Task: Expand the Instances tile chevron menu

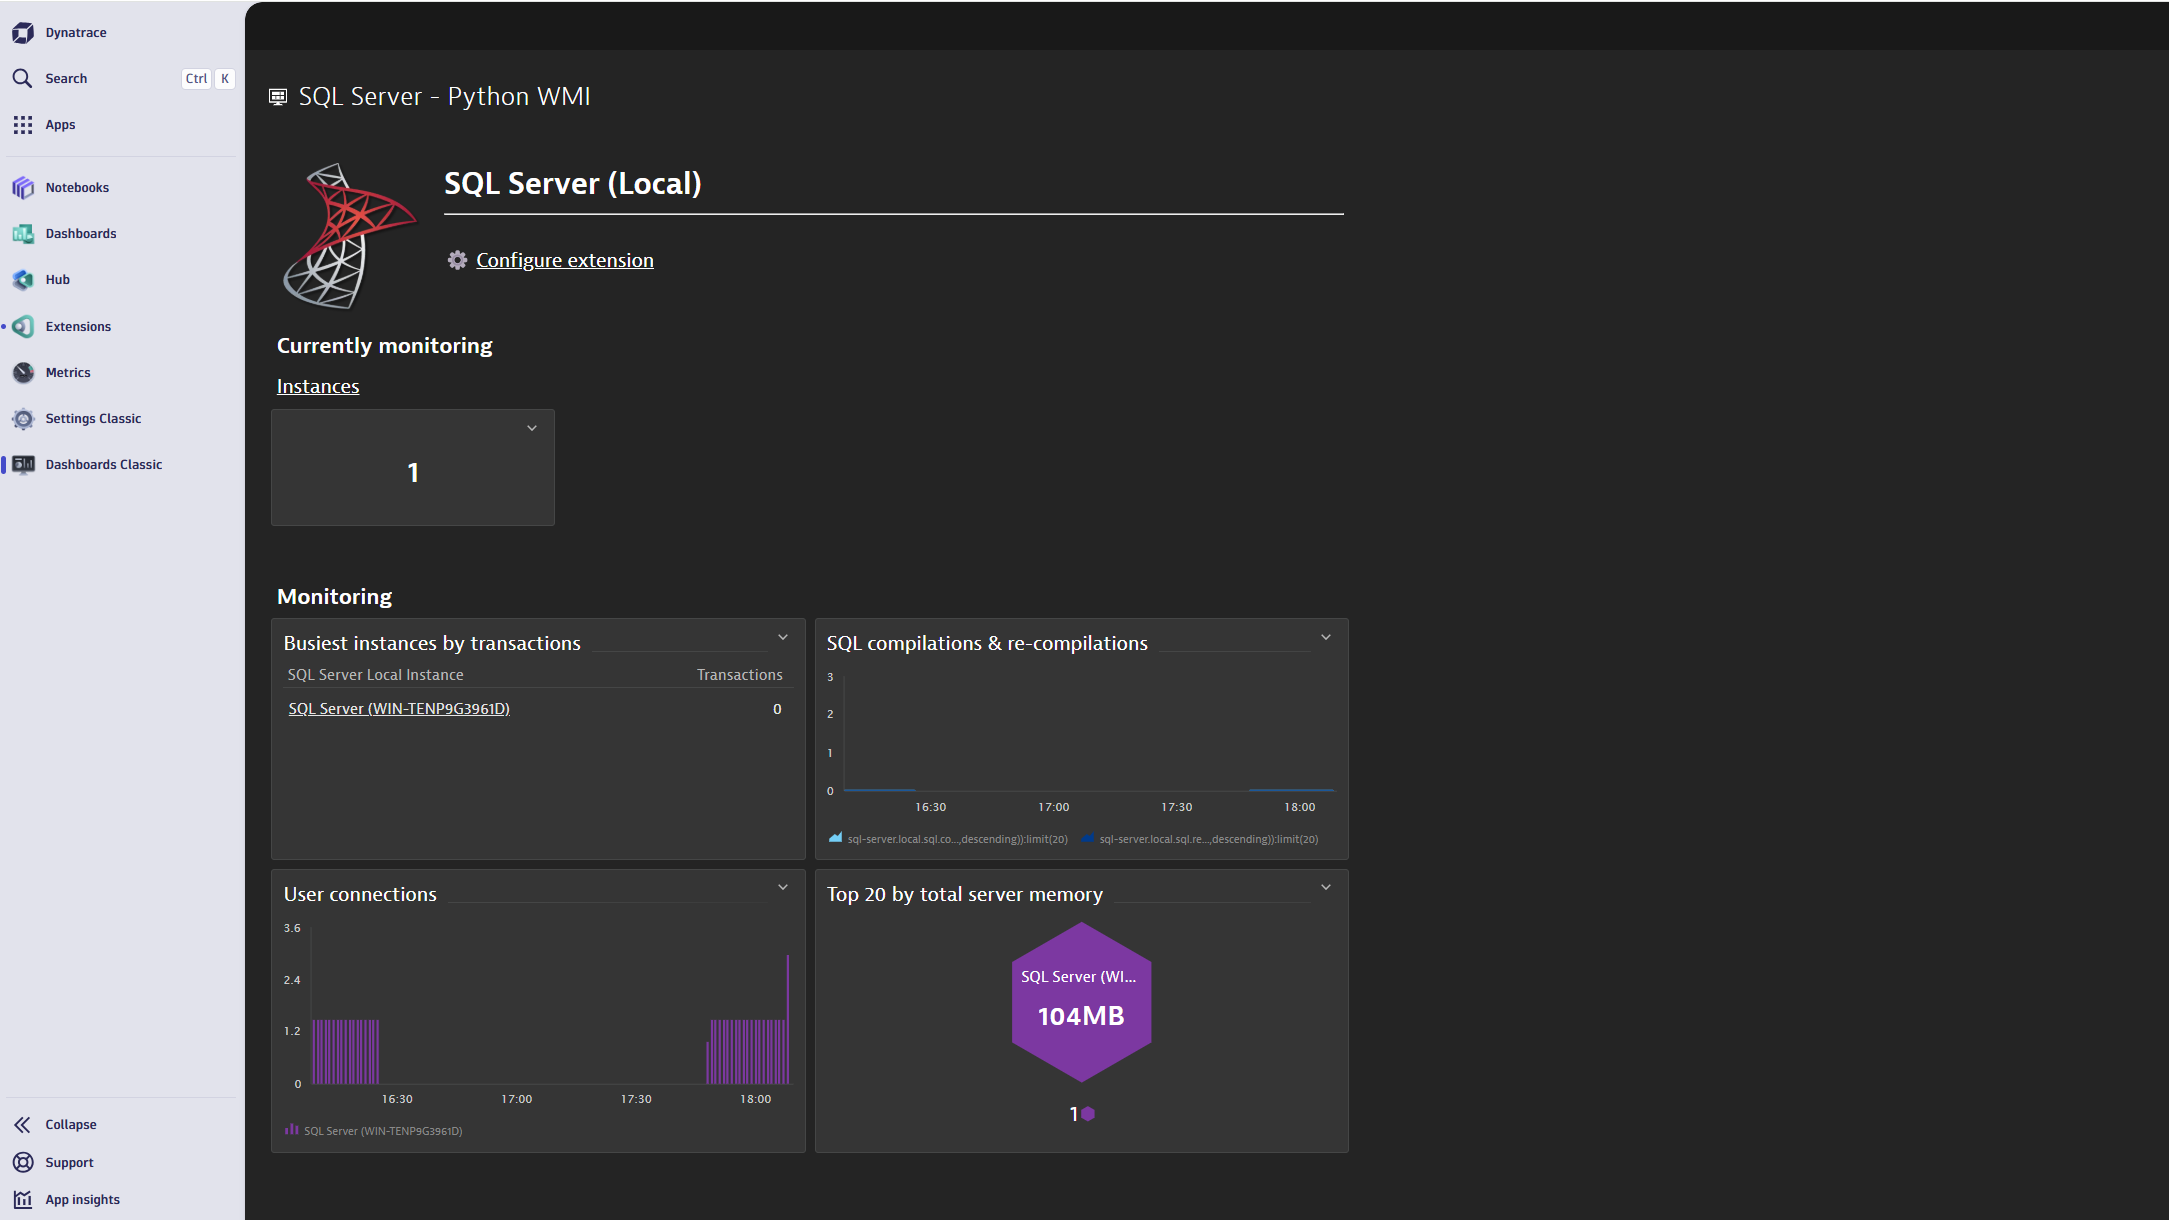Action: pyautogui.click(x=532, y=428)
